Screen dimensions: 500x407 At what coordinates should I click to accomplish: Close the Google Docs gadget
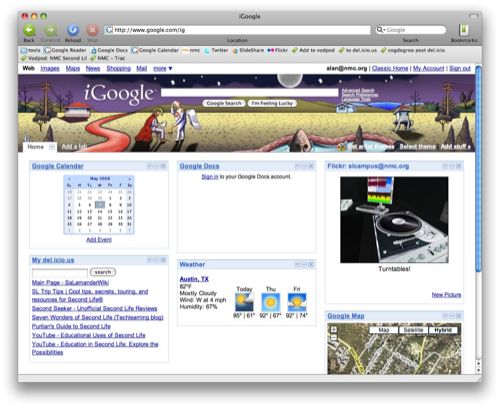click(311, 166)
